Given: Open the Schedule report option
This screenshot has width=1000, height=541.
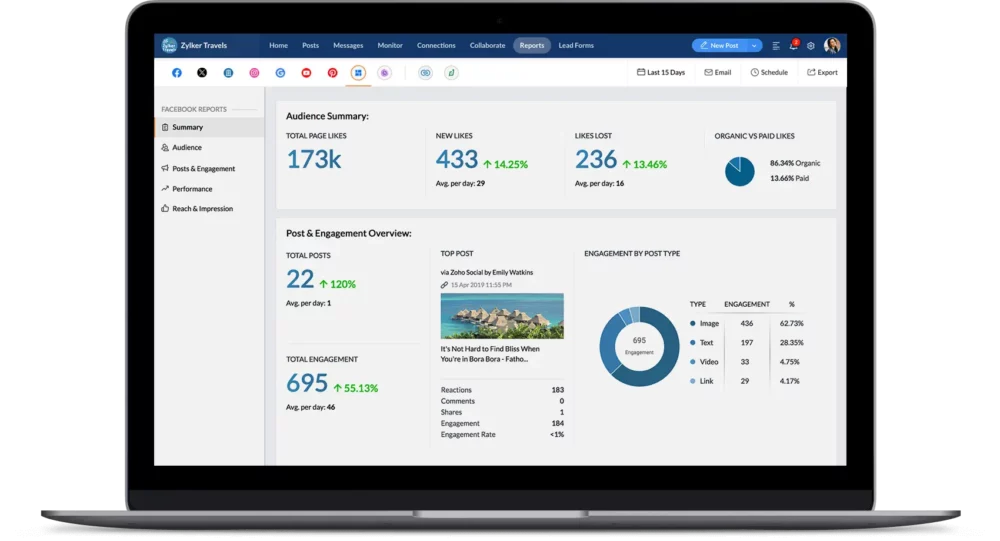Looking at the screenshot, I should tap(769, 73).
